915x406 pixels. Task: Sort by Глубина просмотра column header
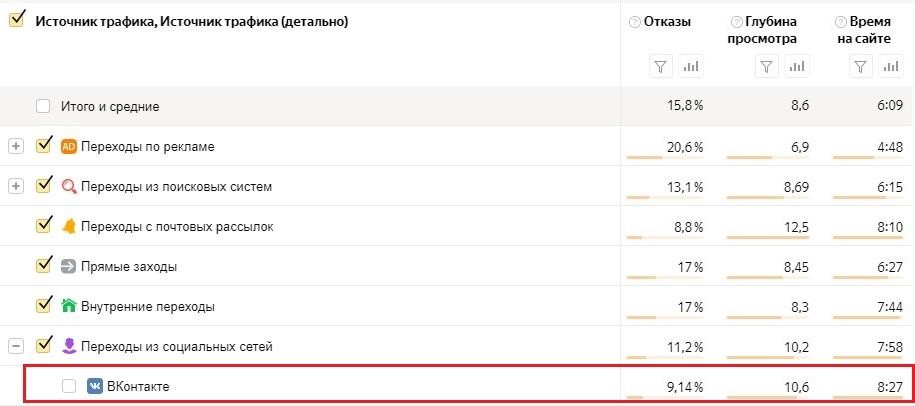[772, 30]
